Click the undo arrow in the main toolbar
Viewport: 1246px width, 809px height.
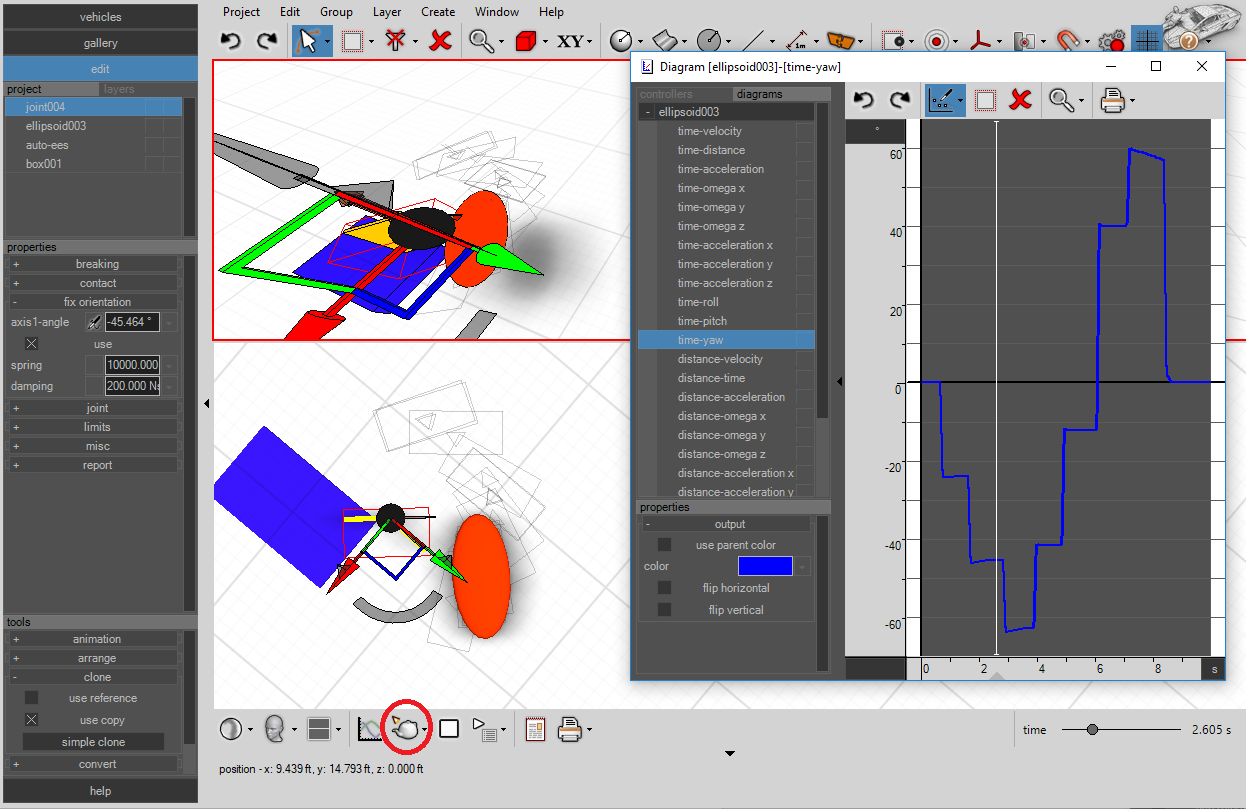[231, 41]
